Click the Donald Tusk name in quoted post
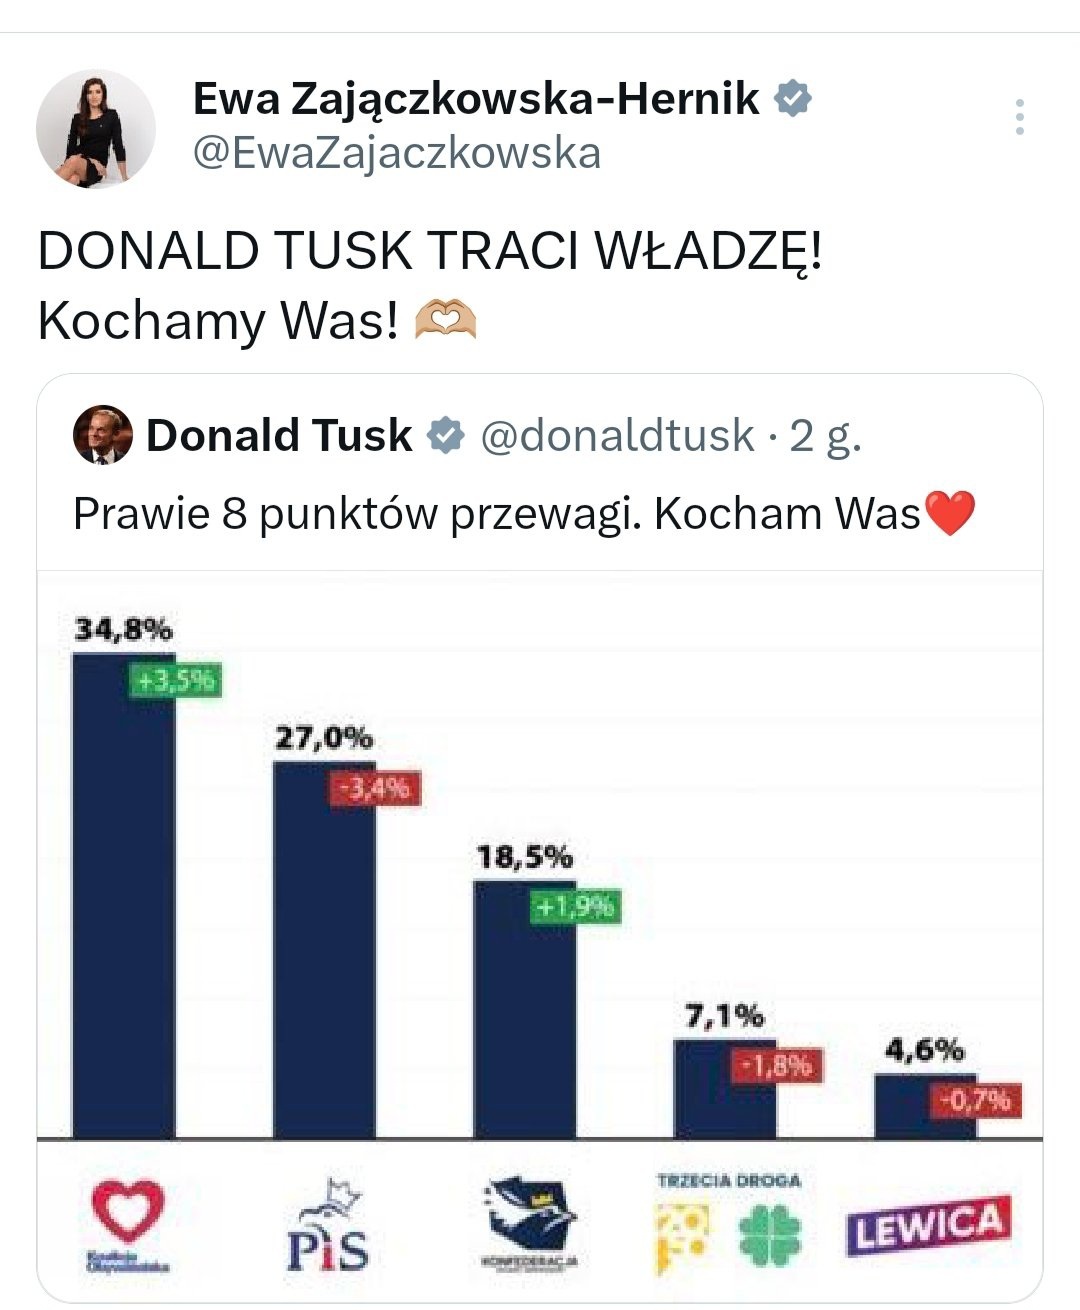This screenshot has height=1310, width=1080. coord(279,436)
